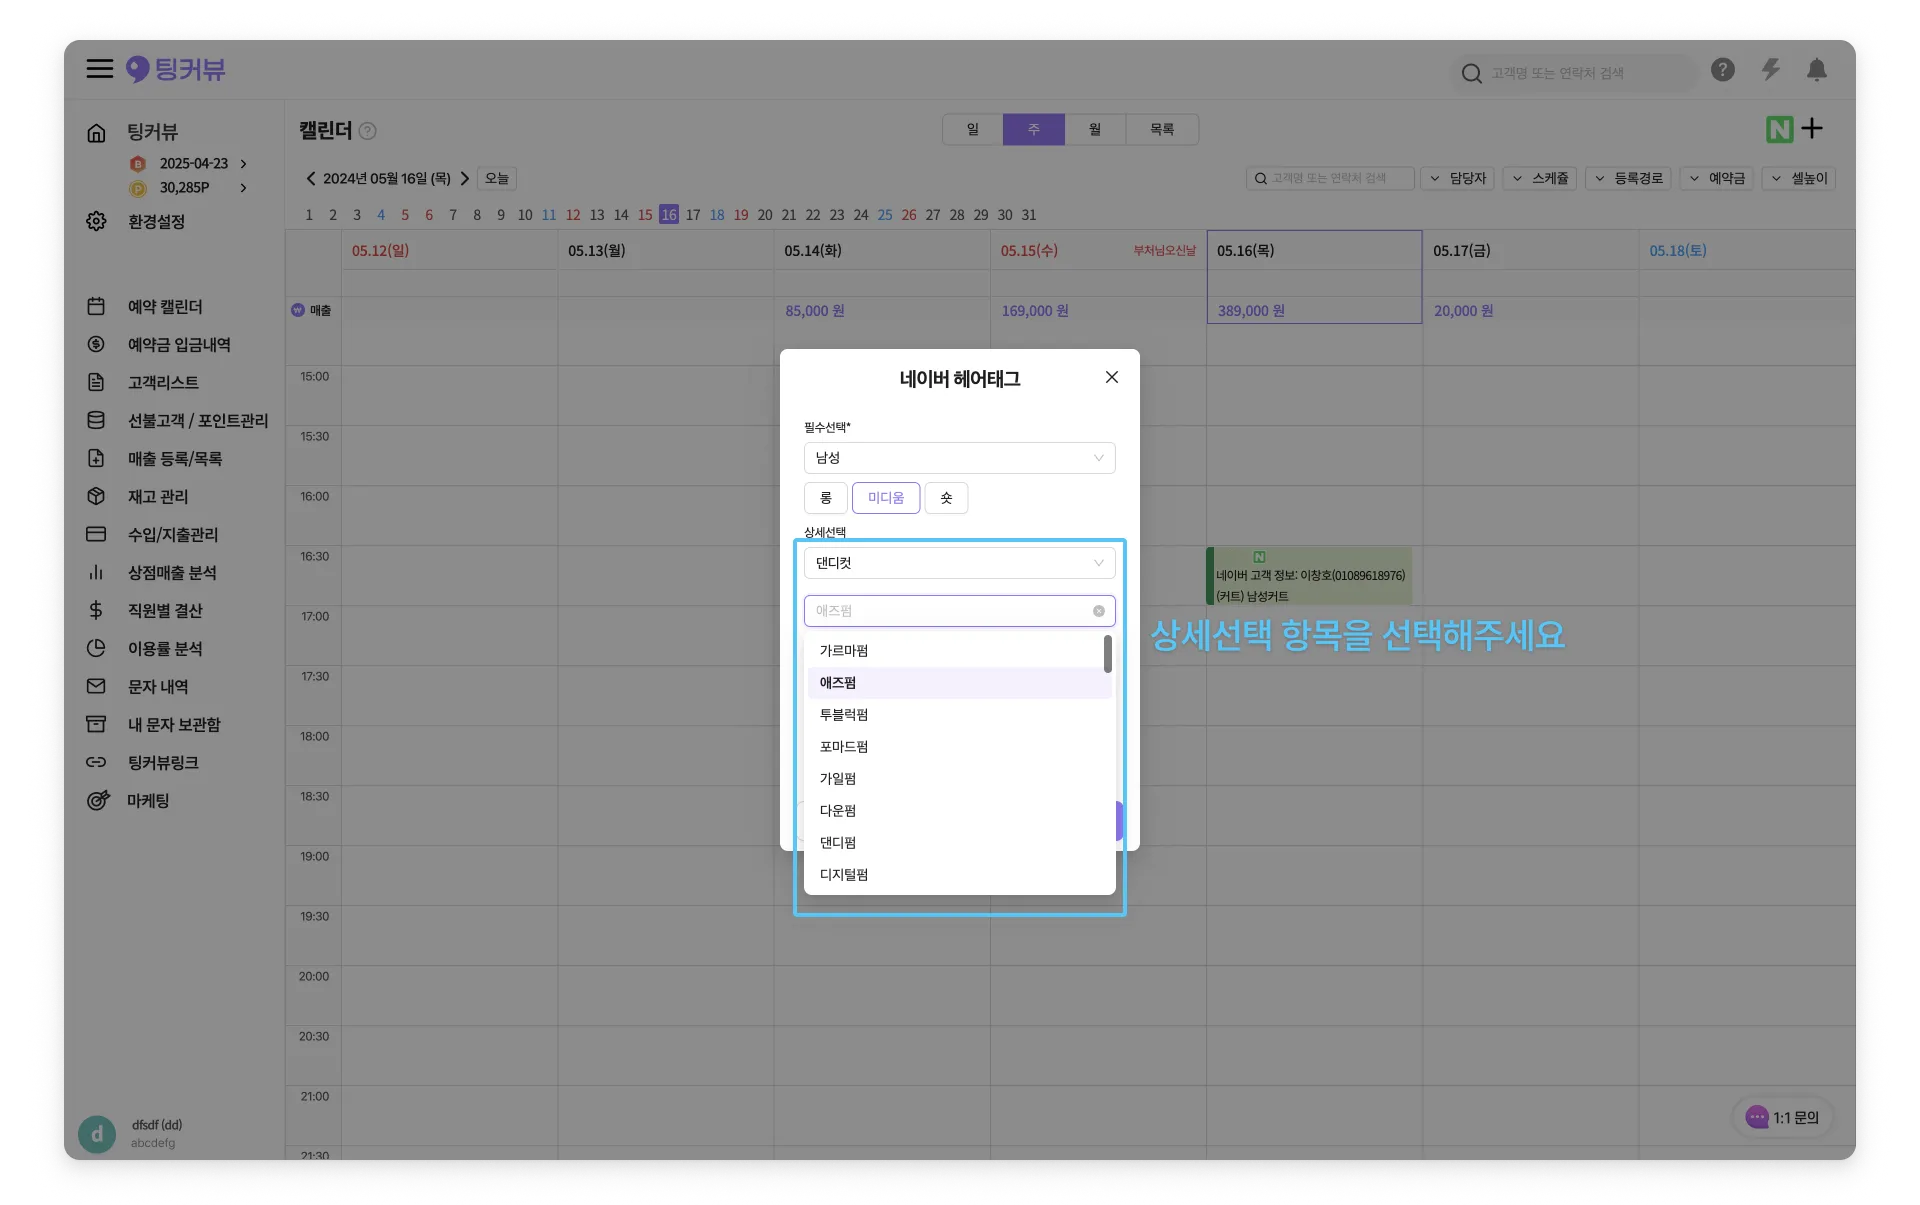
Task: Clear the 애즈펌 search input field
Action: click(x=1098, y=611)
